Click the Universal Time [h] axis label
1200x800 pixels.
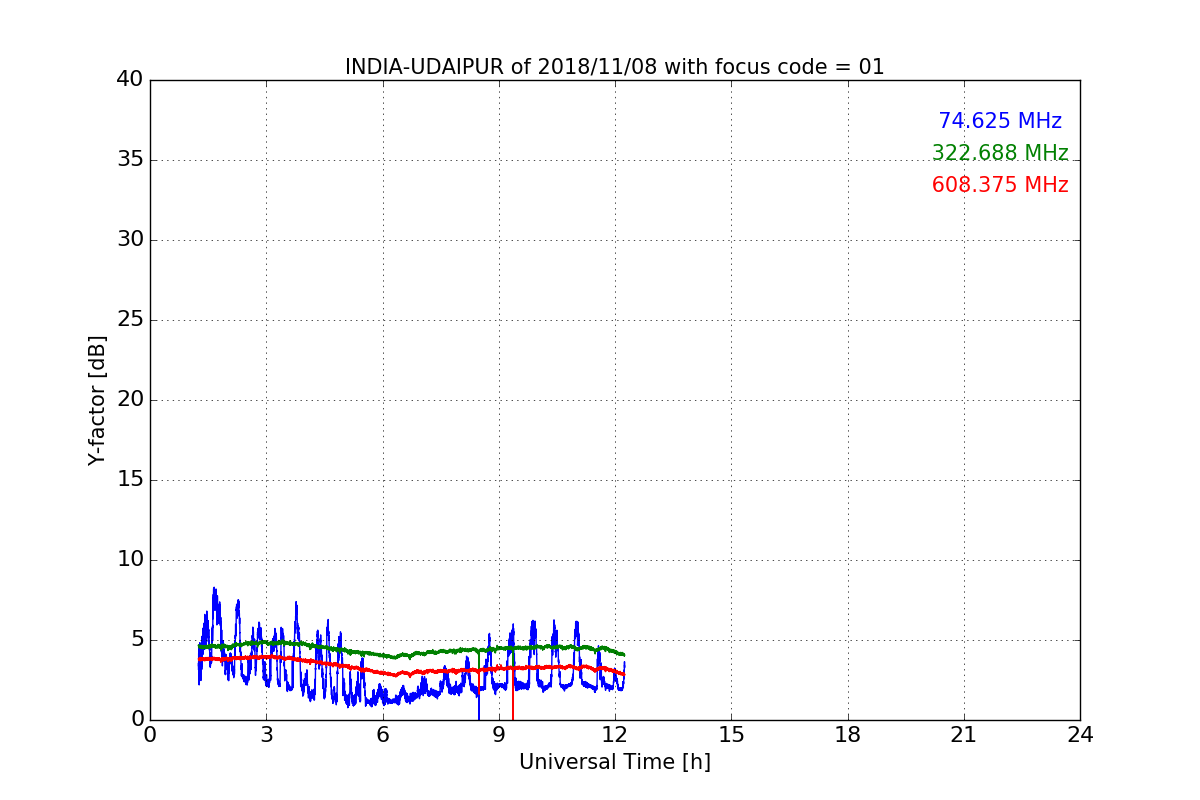614,762
